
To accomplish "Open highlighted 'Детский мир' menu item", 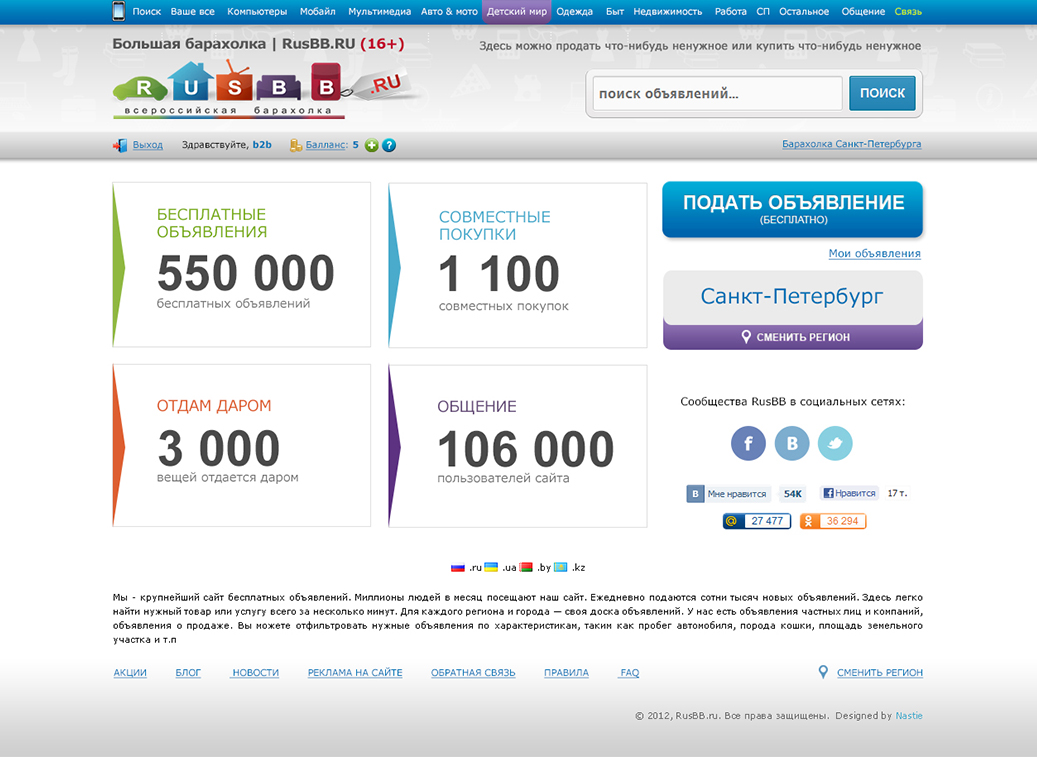I will pos(517,11).
